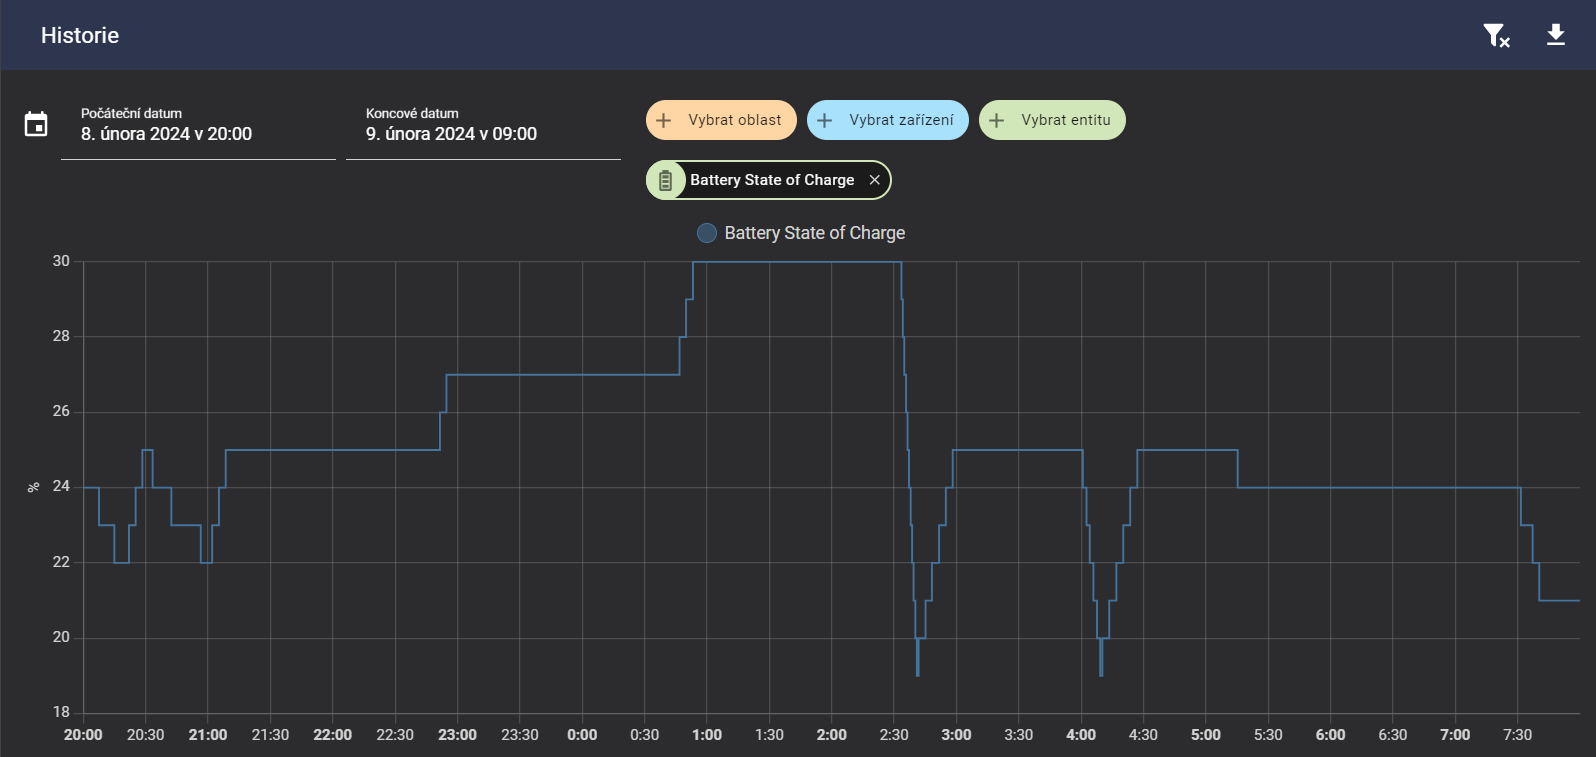
Task: Click the % unit label on the y-axis
Action: (x=33, y=487)
